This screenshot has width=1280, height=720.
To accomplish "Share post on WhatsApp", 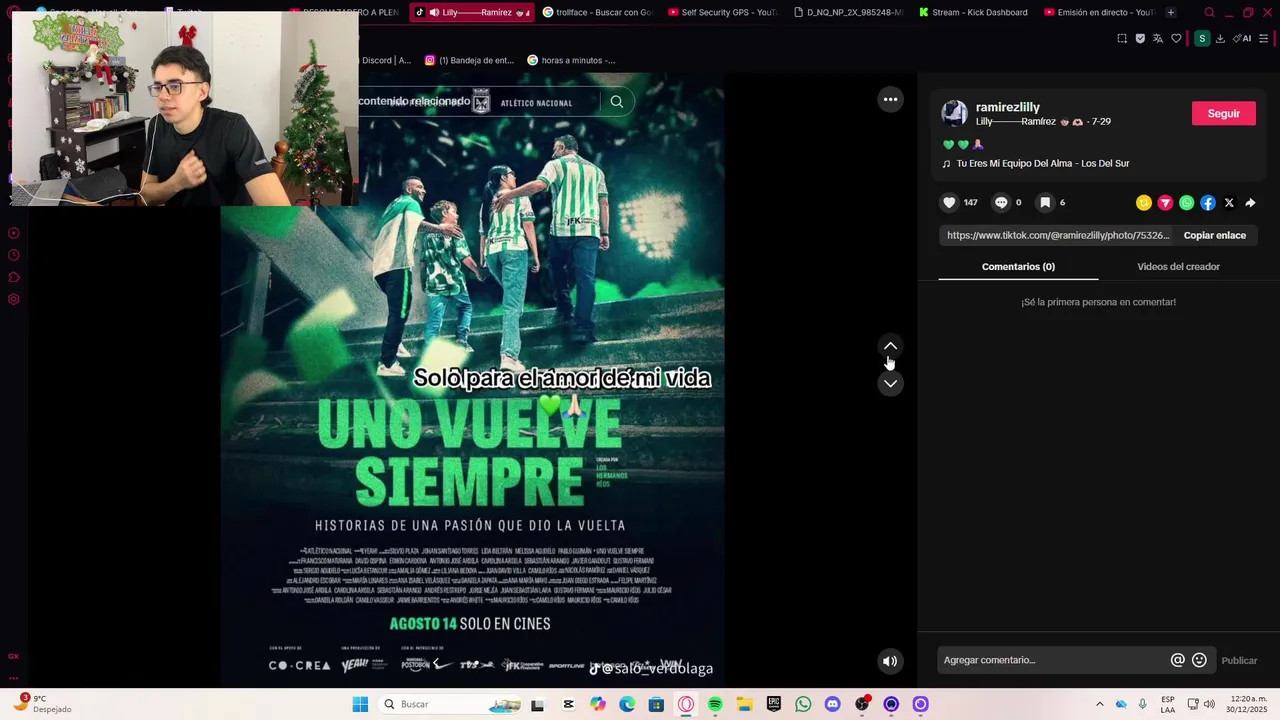I will click(1187, 203).
